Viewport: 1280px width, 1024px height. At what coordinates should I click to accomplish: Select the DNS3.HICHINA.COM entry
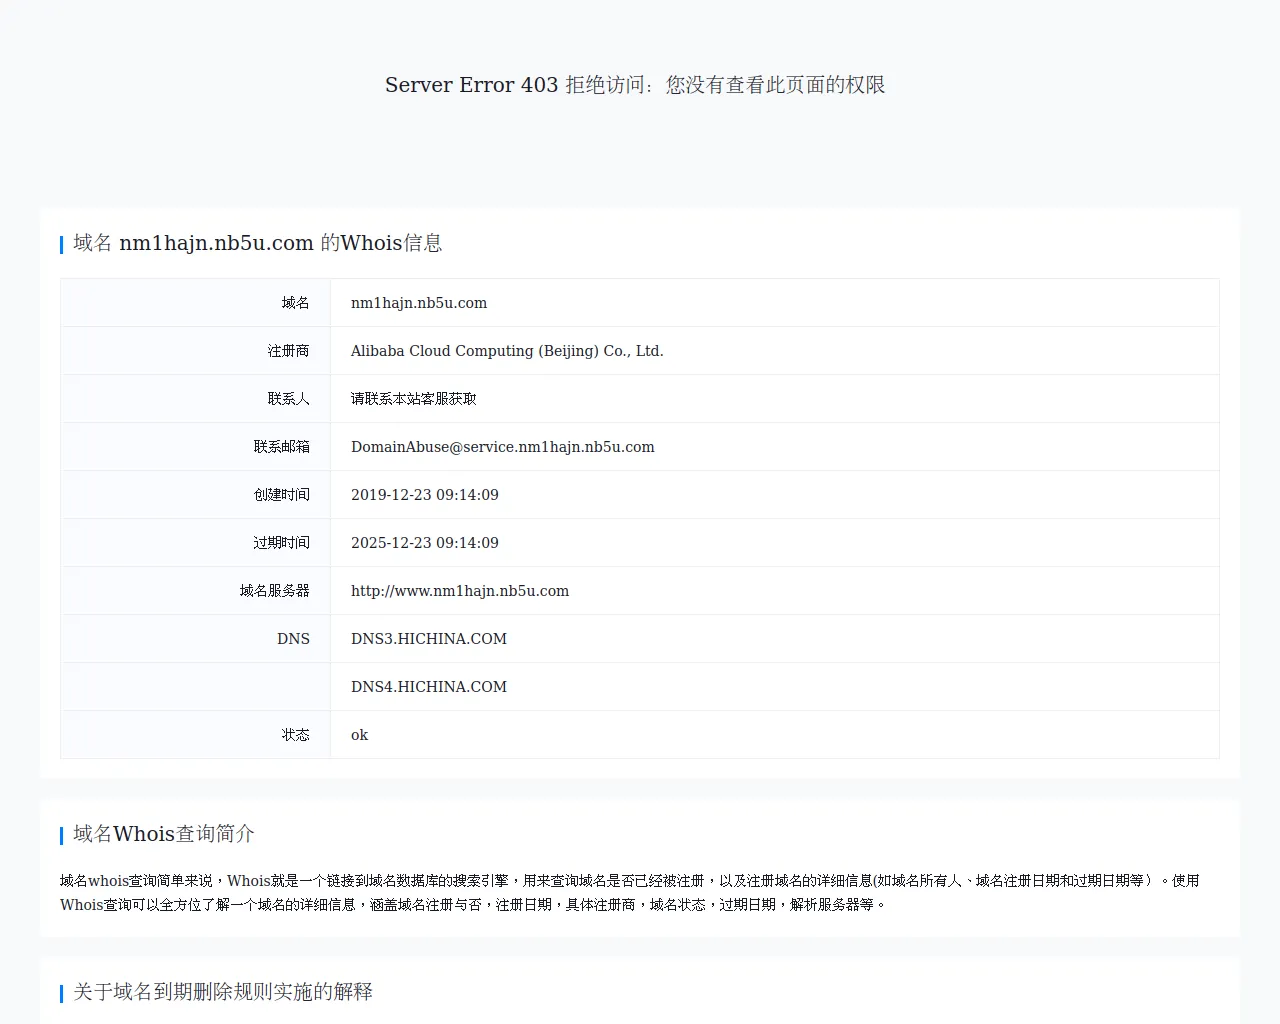tap(428, 638)
